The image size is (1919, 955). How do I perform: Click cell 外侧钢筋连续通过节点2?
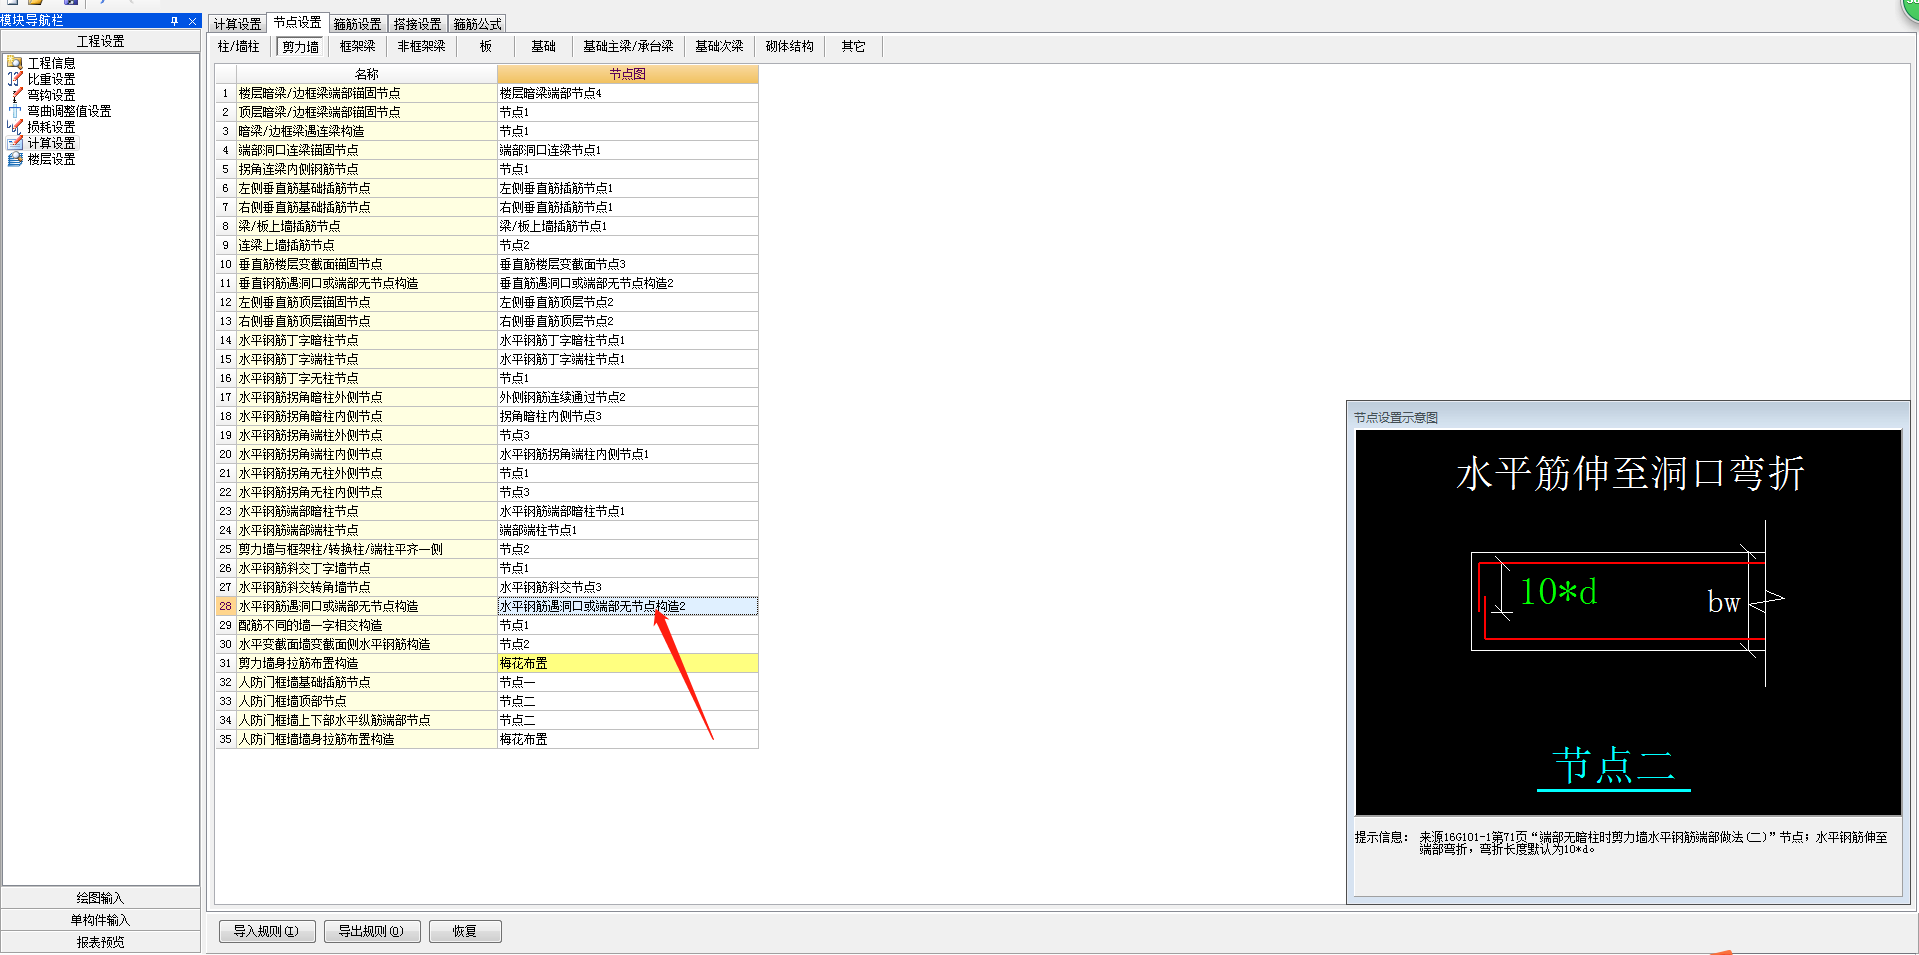[x=627, y=397]
